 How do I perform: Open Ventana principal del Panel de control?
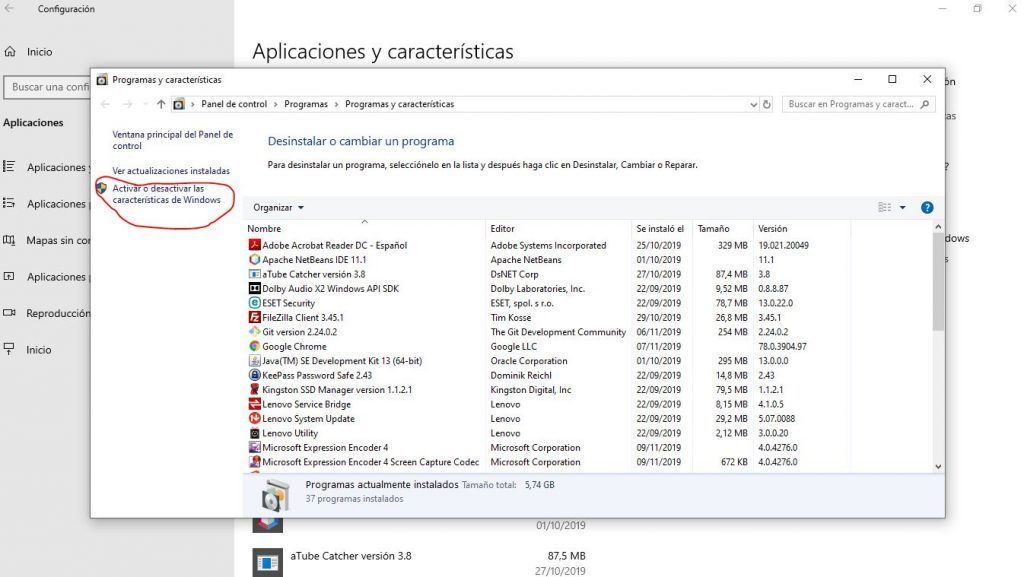tap(172, 140)
